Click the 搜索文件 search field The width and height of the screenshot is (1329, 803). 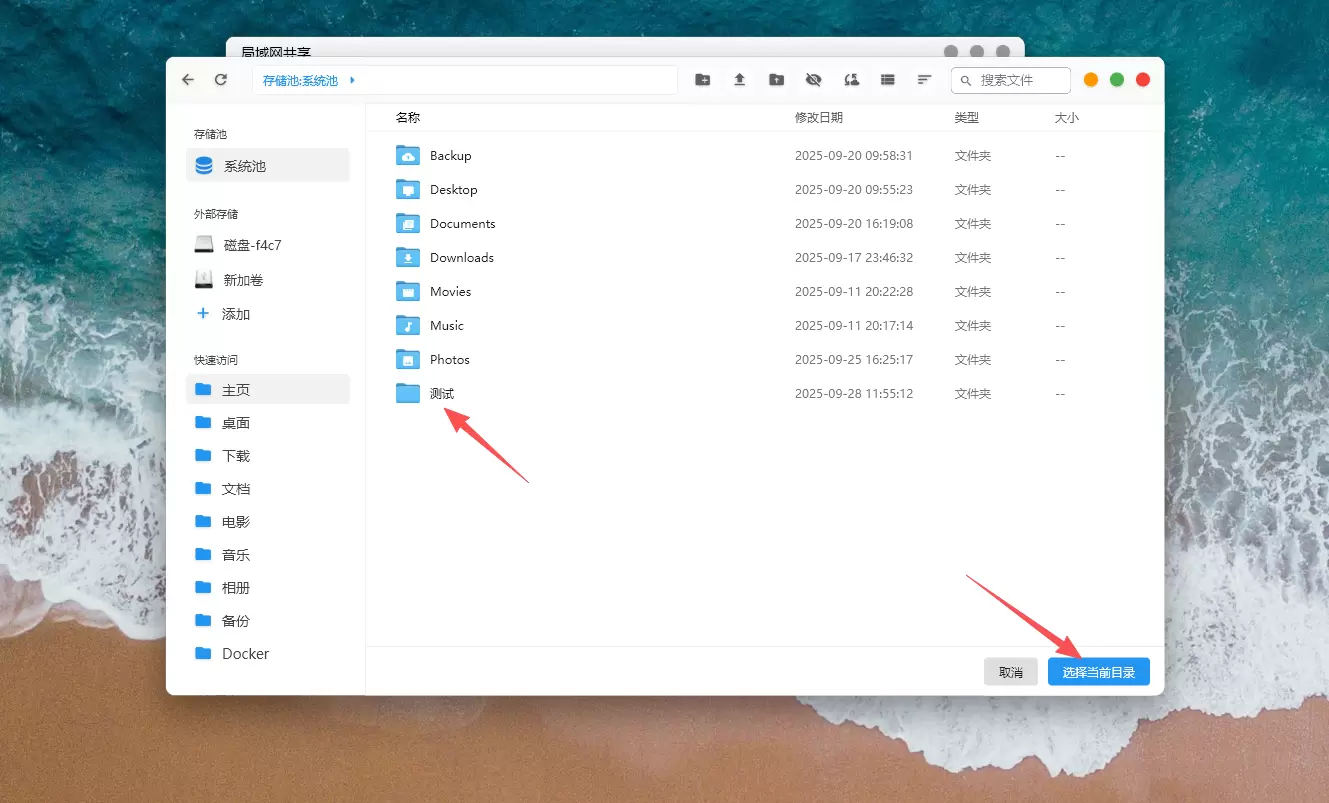coord(1020,80)
